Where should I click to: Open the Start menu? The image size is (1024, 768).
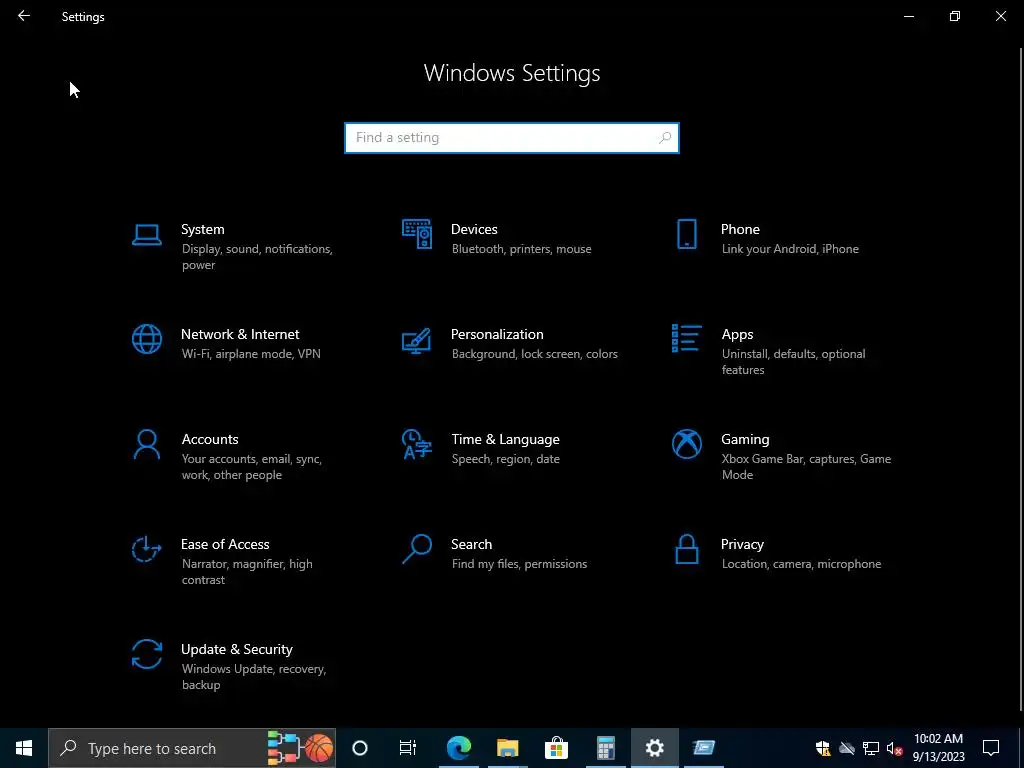pyautogui.click(x=24, y=748)
